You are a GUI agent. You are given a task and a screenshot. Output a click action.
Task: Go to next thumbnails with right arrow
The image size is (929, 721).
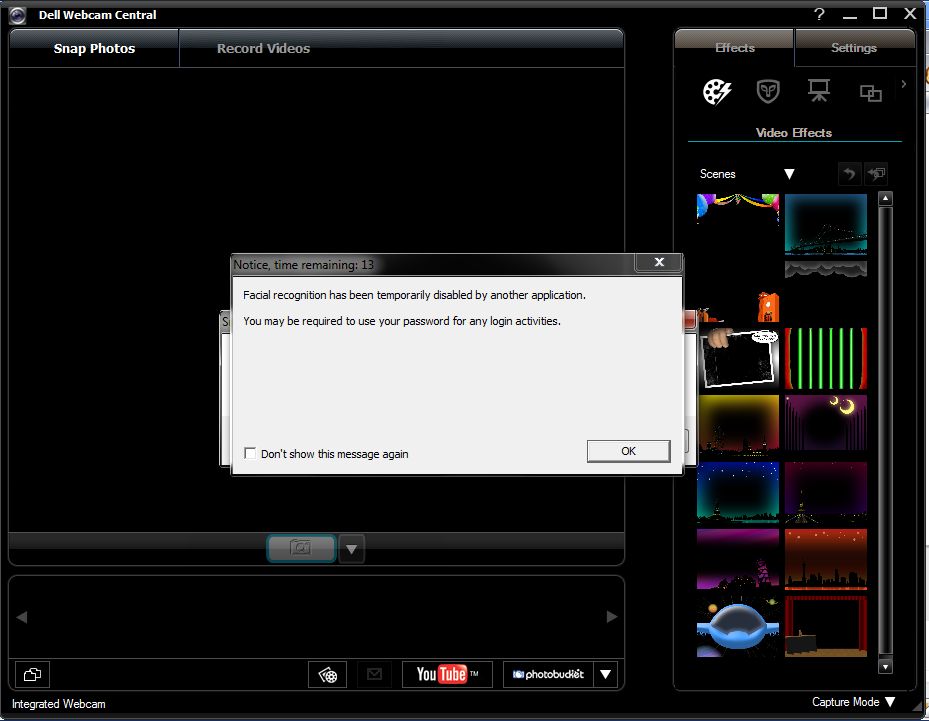pyautogui.click(x=612, y=617)
